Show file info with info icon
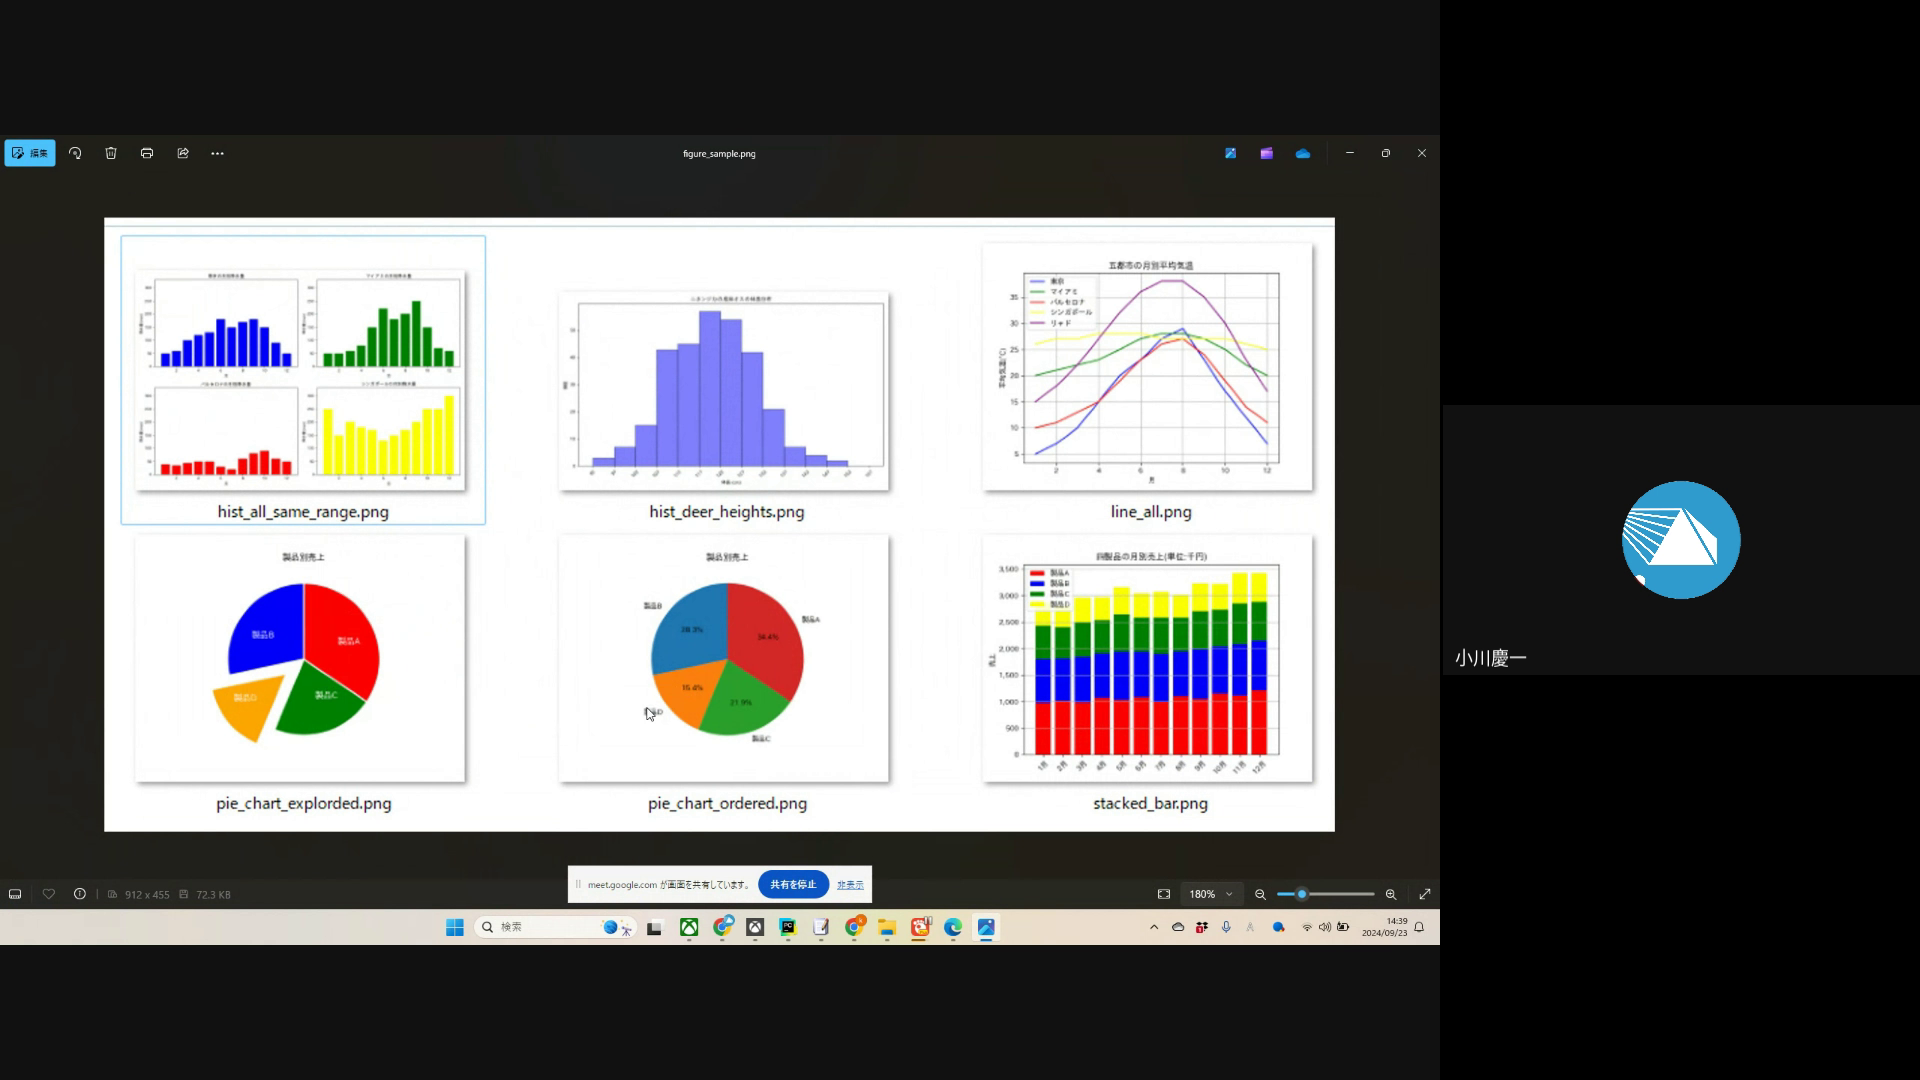Image resolution: width=1920 pixels, height=1080 pixels. click(80, 894)
